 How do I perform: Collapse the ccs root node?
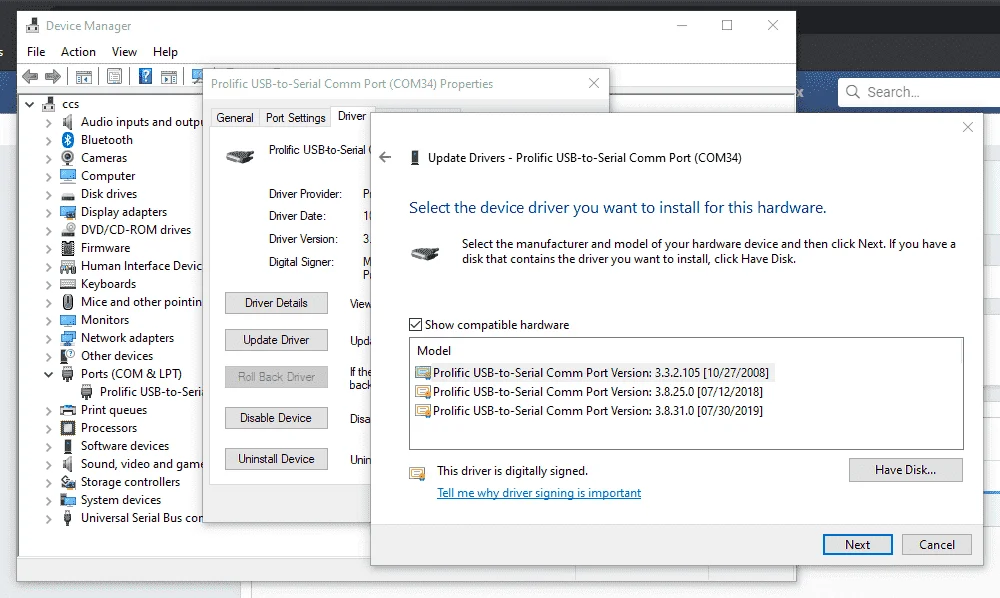[x=29, y=104]
